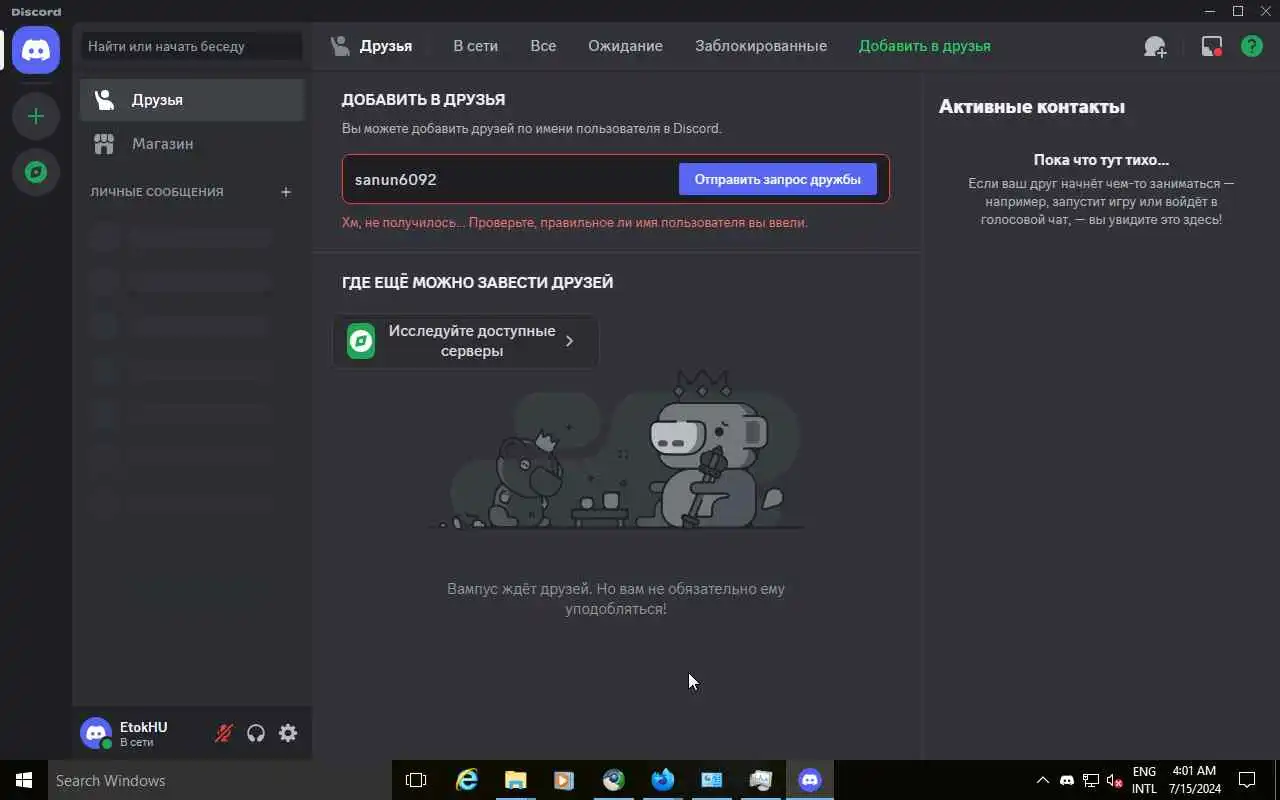Click chevron on Исследуйте доступные серверы
This screenshot has height=800, width=1280.
tap(569, 341)
